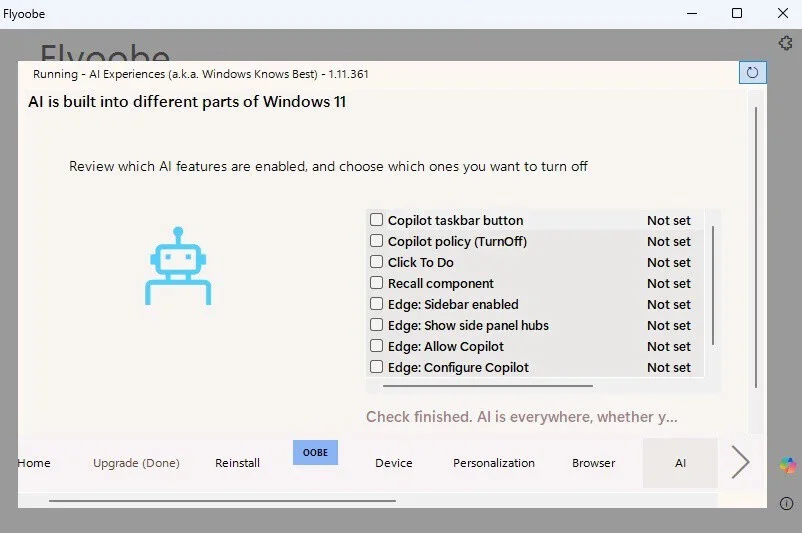Toggle the Edge: Configure Copilot checkbox

[376, 367]
